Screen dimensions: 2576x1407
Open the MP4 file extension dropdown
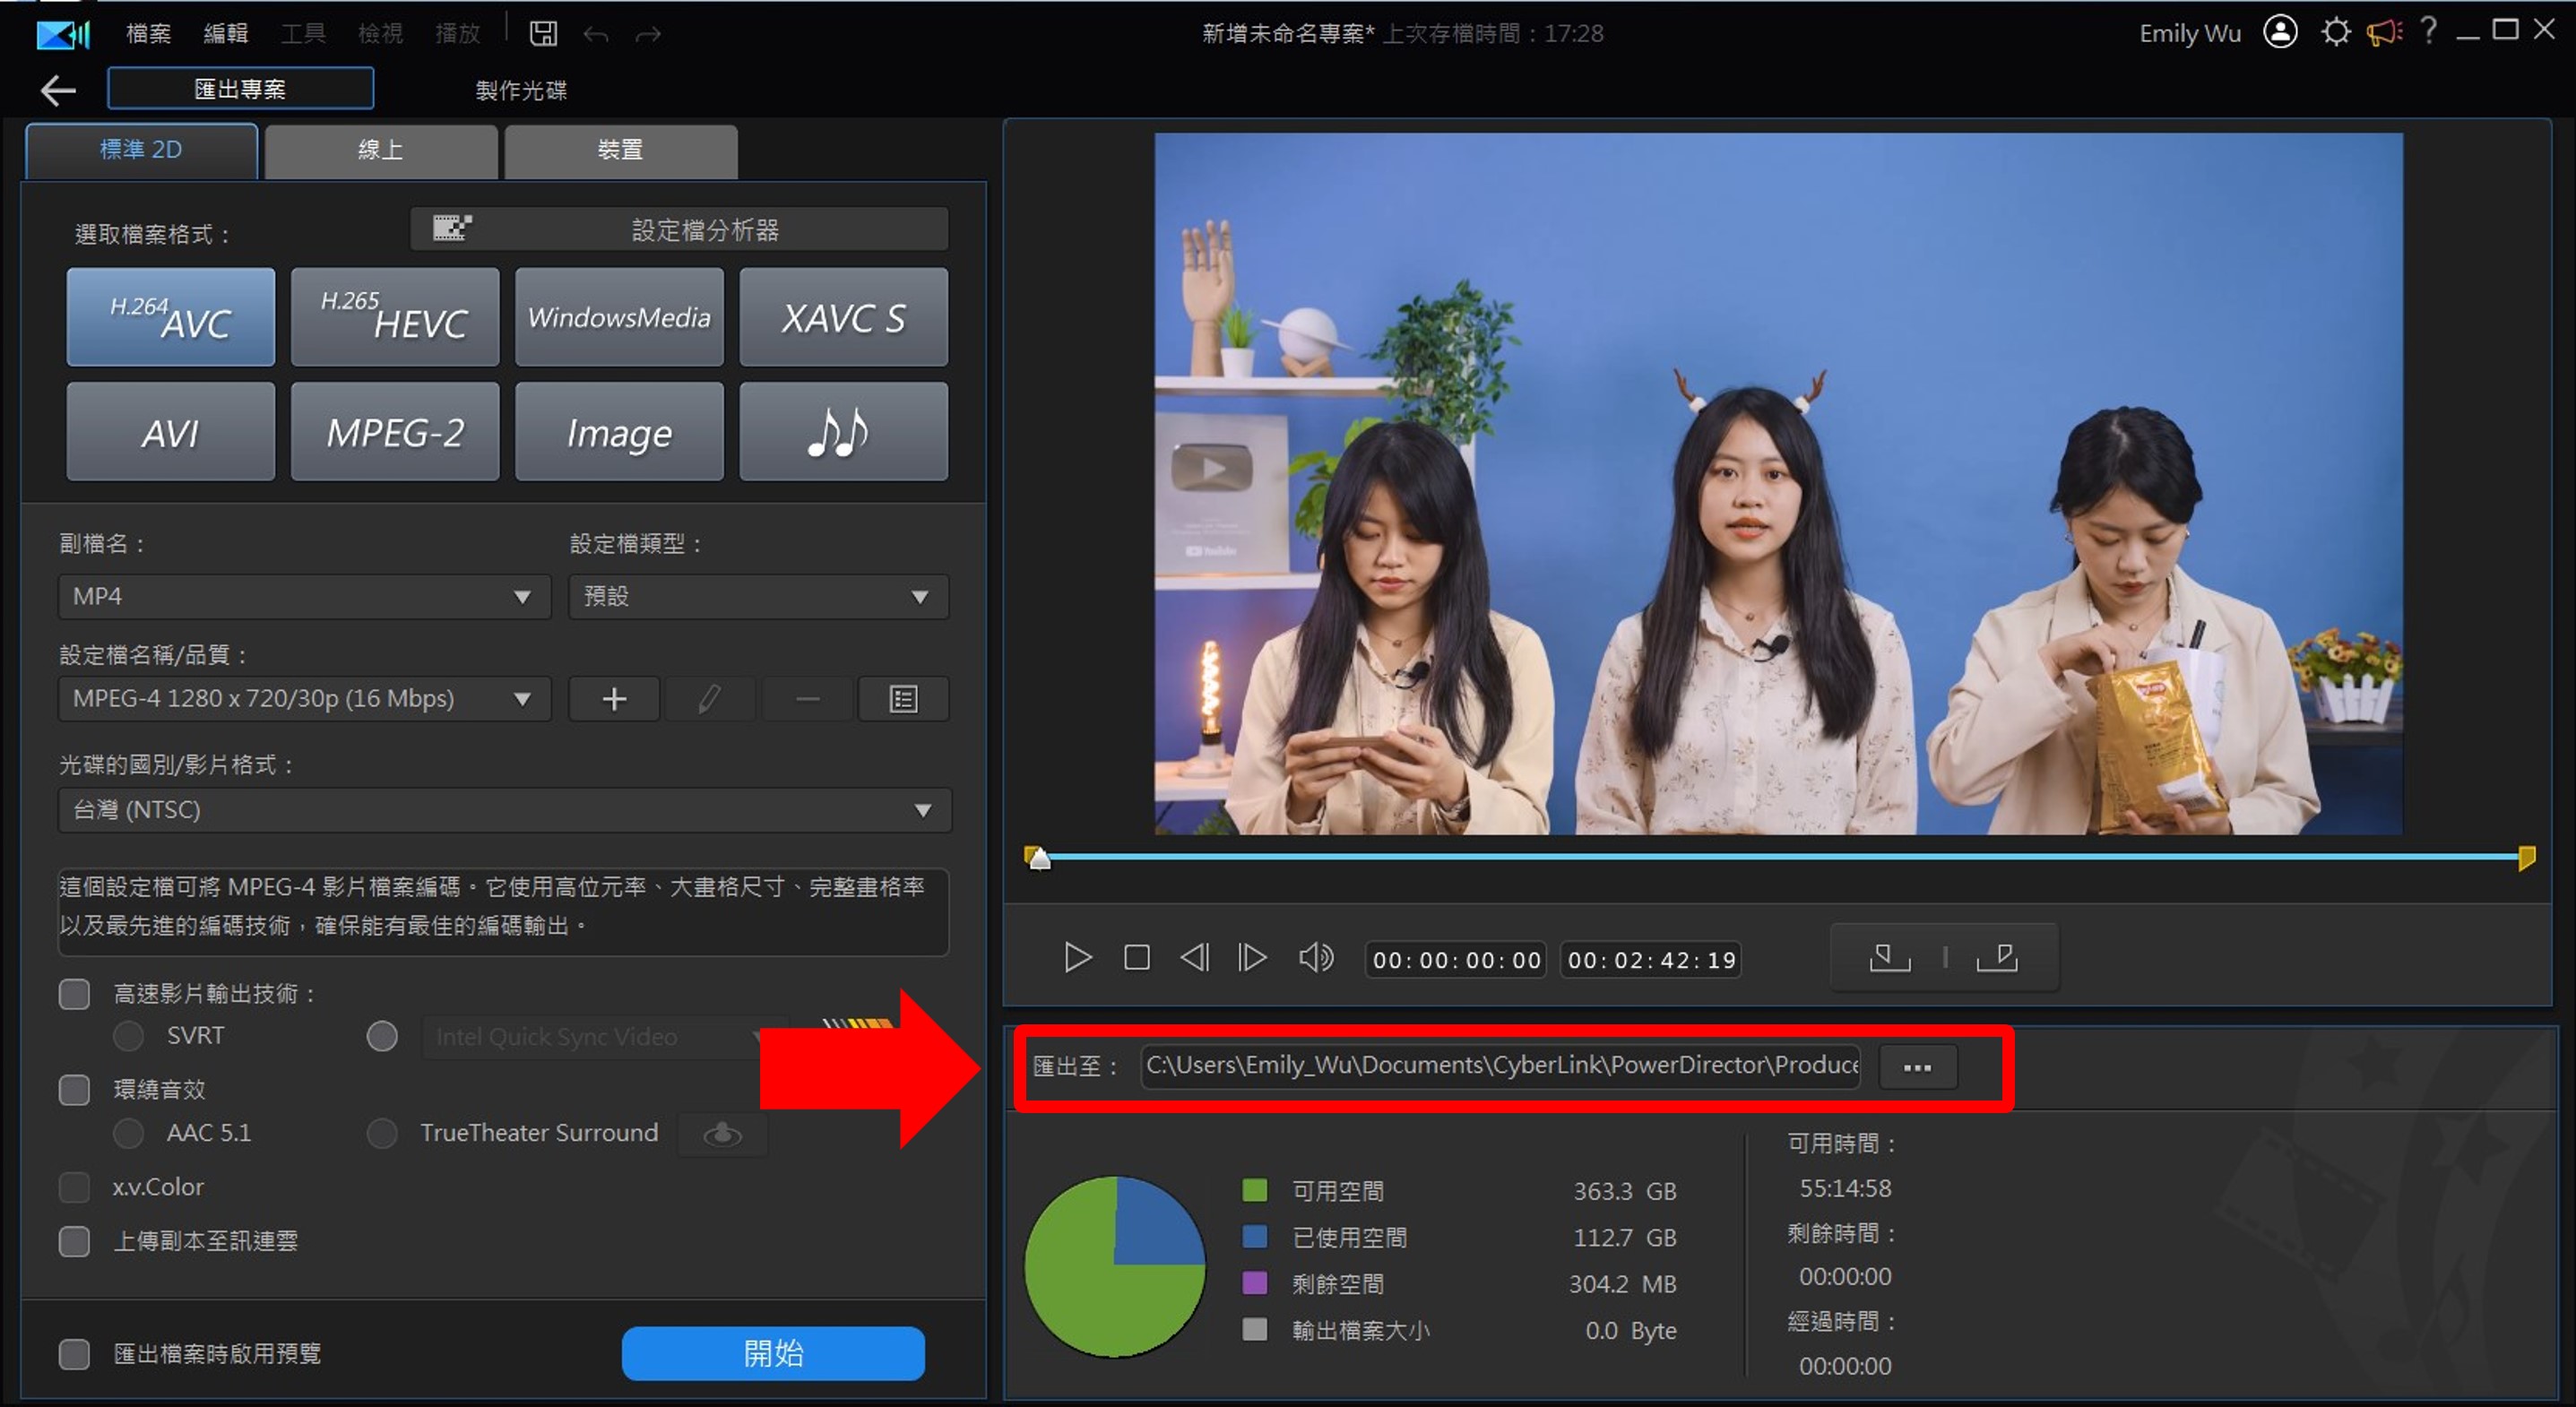[304, 596]
